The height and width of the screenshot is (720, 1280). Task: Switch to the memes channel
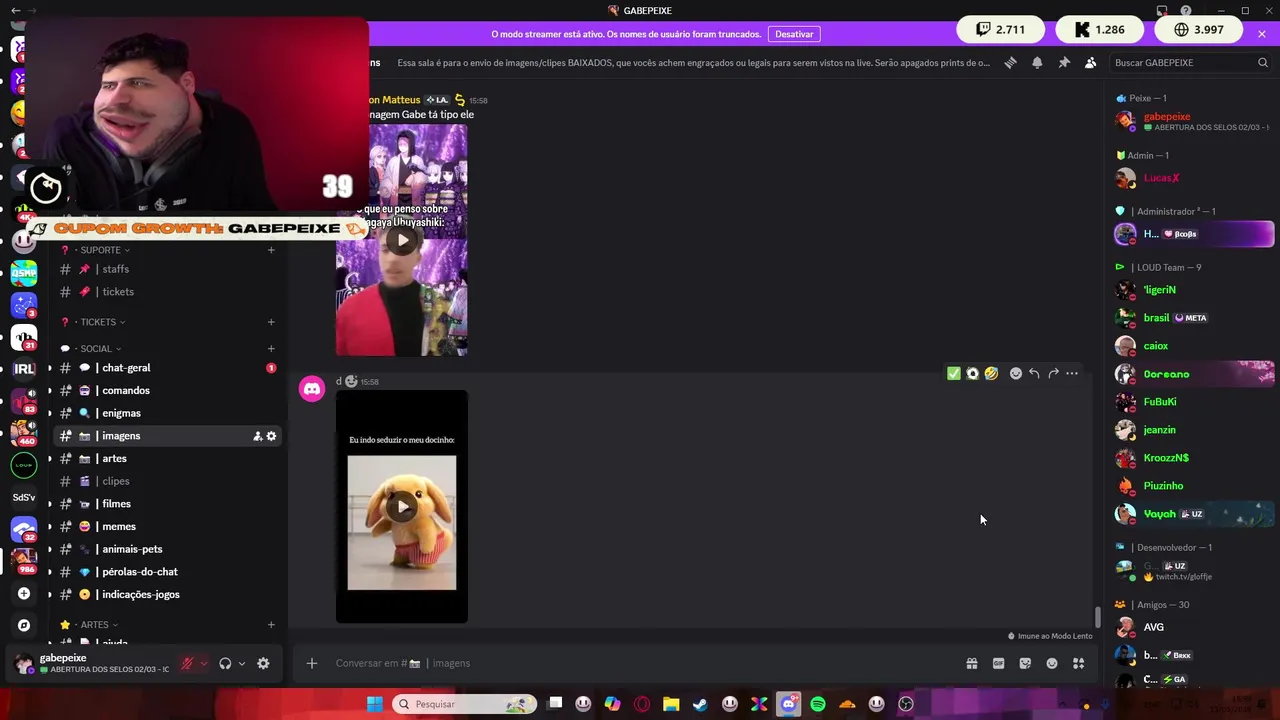[x=167, y=527]
